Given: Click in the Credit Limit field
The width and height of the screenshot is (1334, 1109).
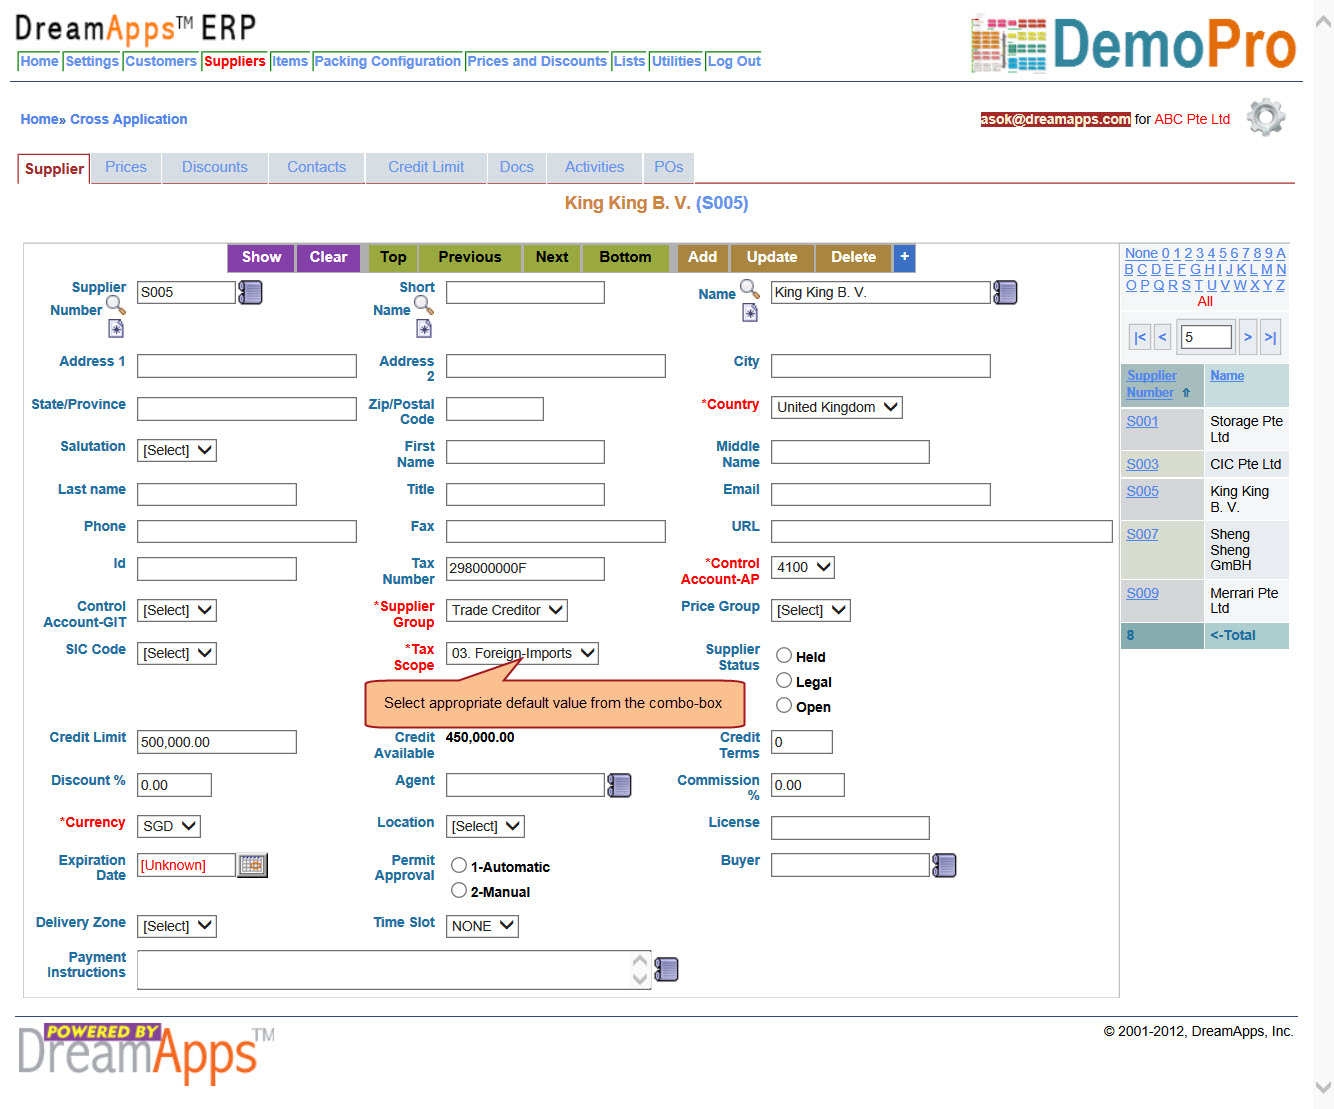Looking at the screenshot, I should click(x=217, y=742).
